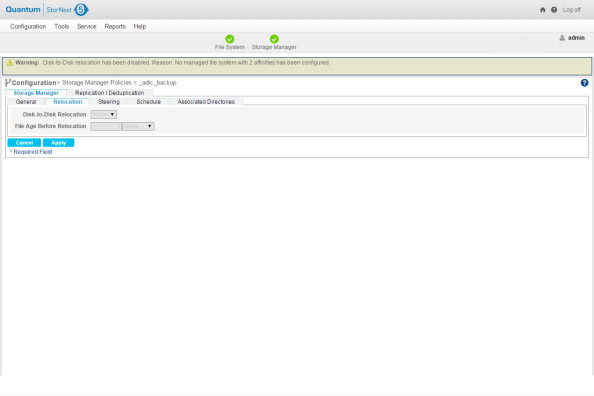
Task: Select the General sub-tab
Action: tap(26, 102)
